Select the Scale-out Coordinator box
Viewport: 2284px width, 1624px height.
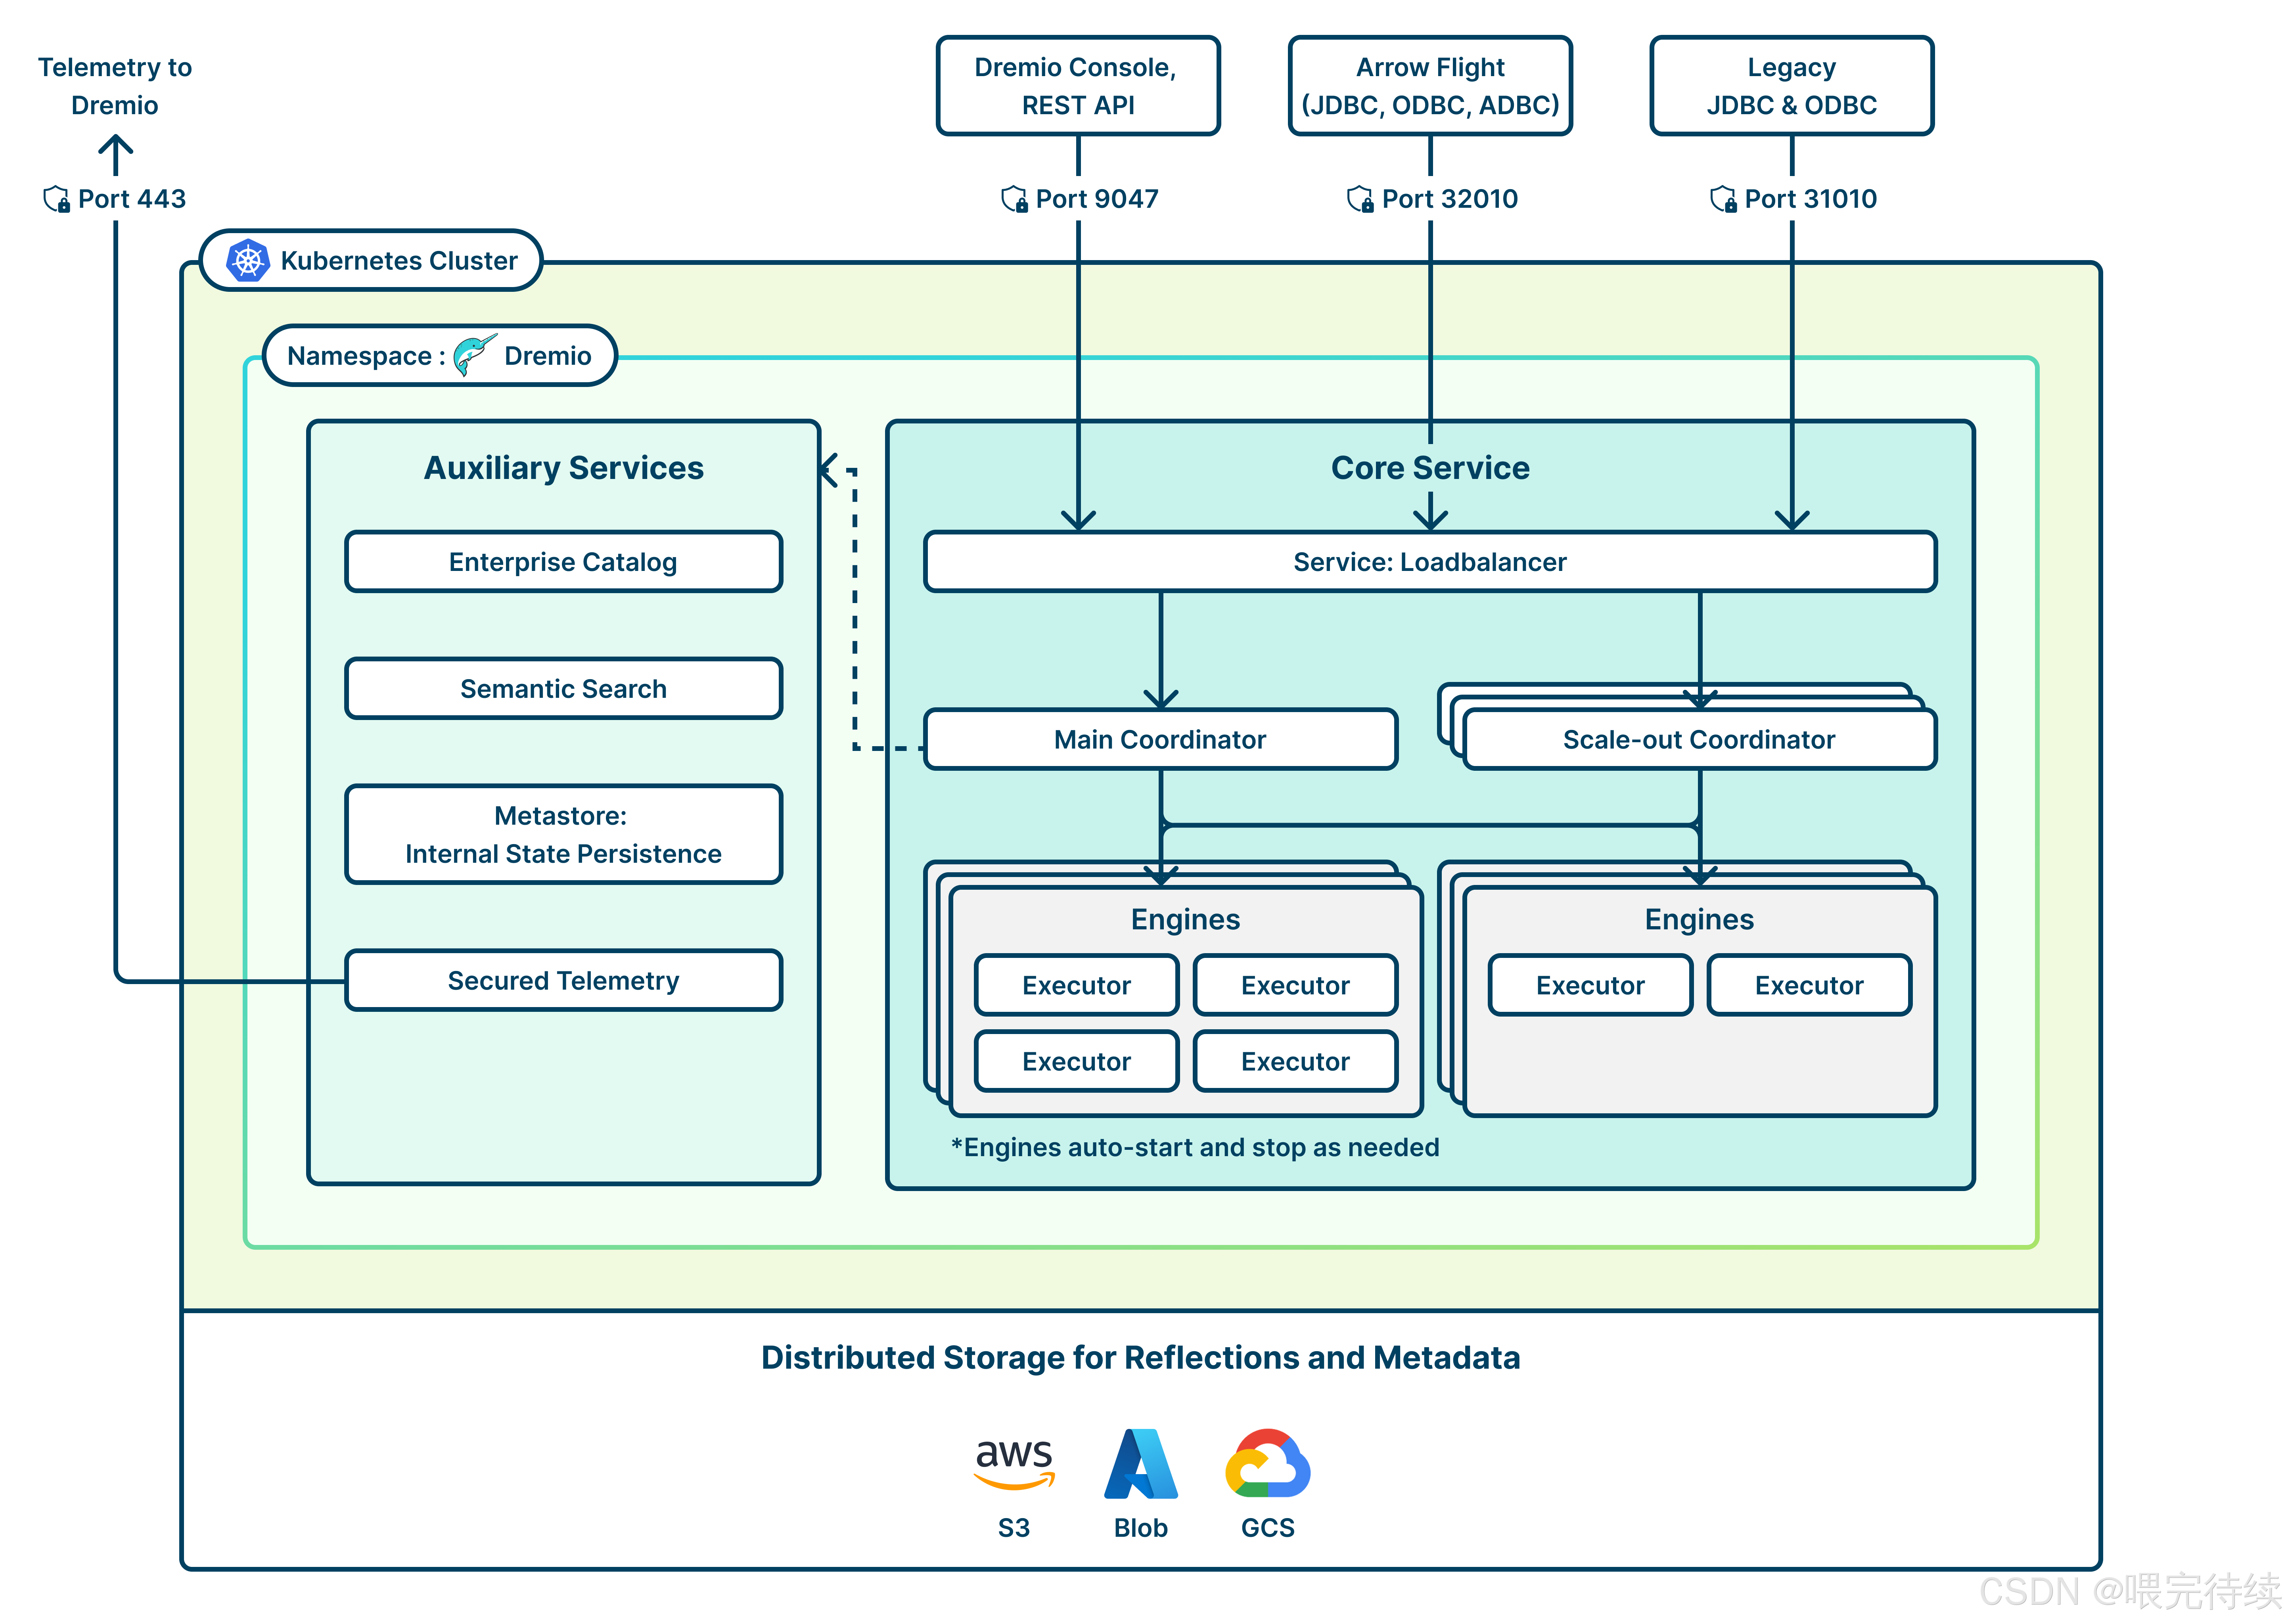coord(1699,740)
